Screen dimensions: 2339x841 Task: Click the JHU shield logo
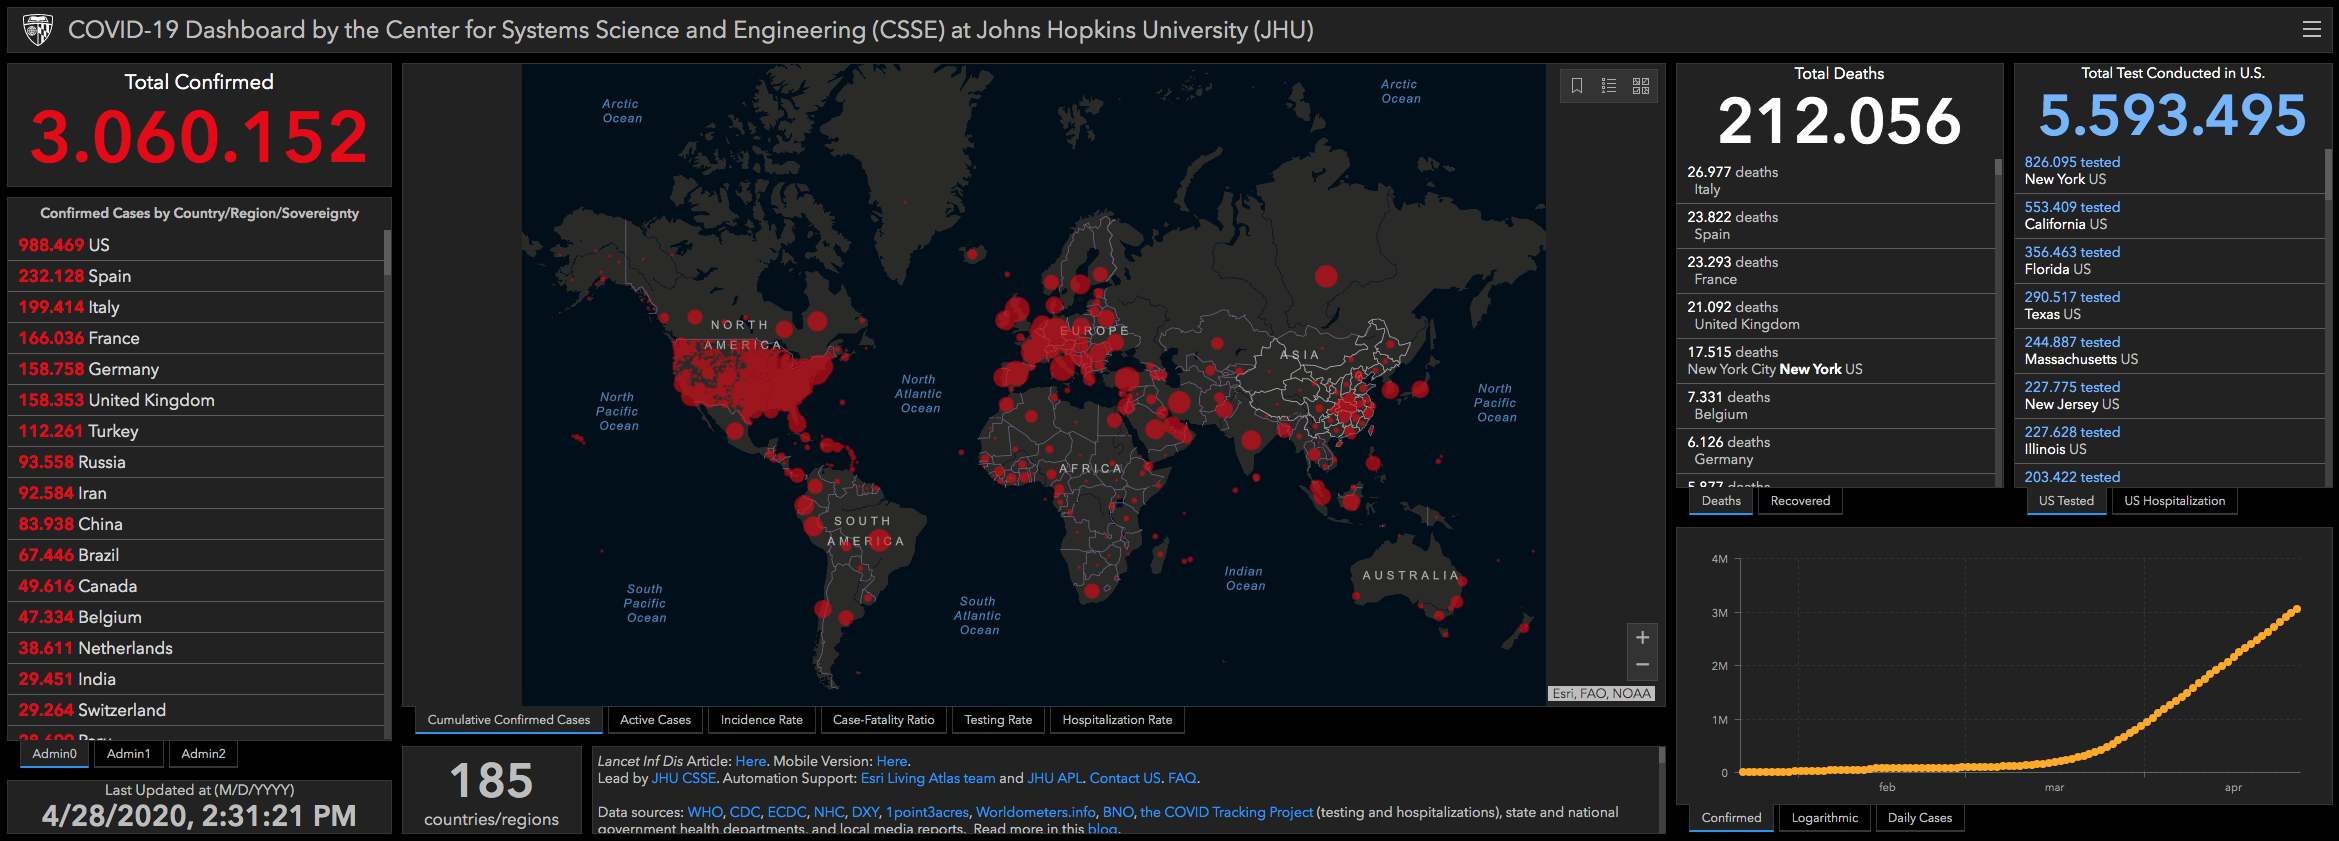38,30
